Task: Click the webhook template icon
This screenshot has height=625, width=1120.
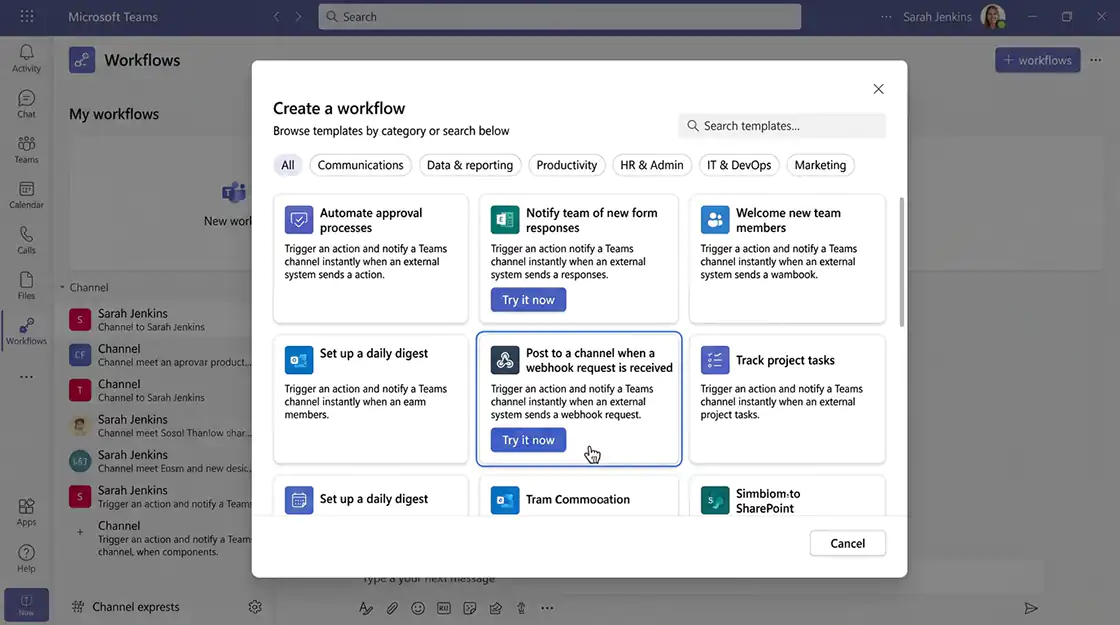Action: [x=505, y=360]
